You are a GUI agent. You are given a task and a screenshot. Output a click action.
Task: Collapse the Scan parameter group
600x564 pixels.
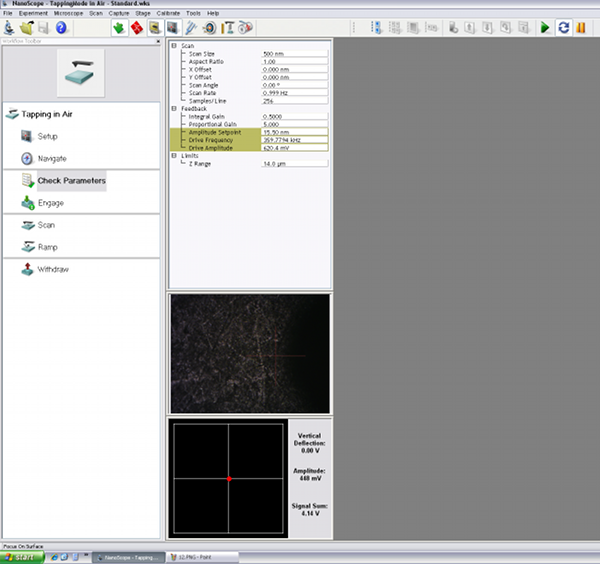[x=175, y=46]
